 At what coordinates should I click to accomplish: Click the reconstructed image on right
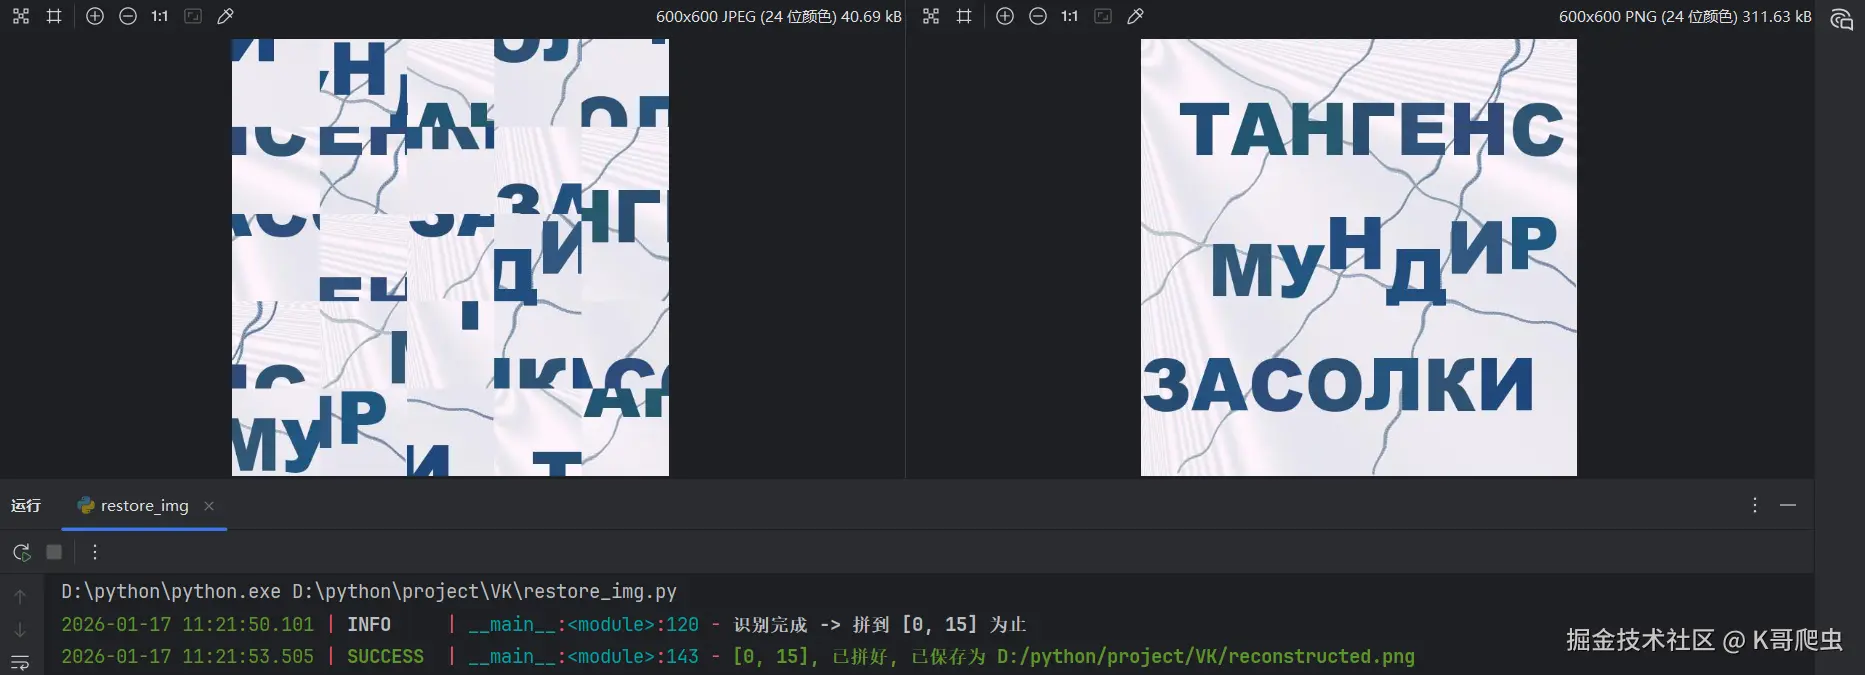pos(1359,257)
